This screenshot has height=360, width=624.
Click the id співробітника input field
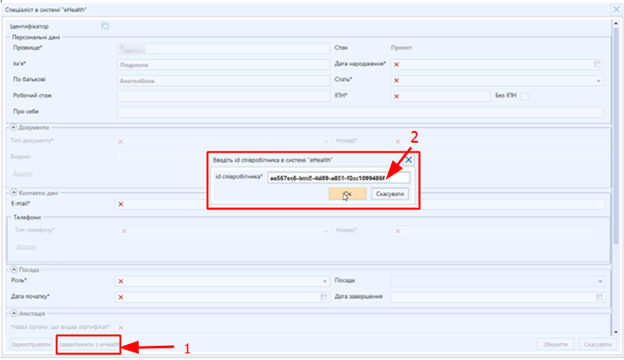click(339, 178)
